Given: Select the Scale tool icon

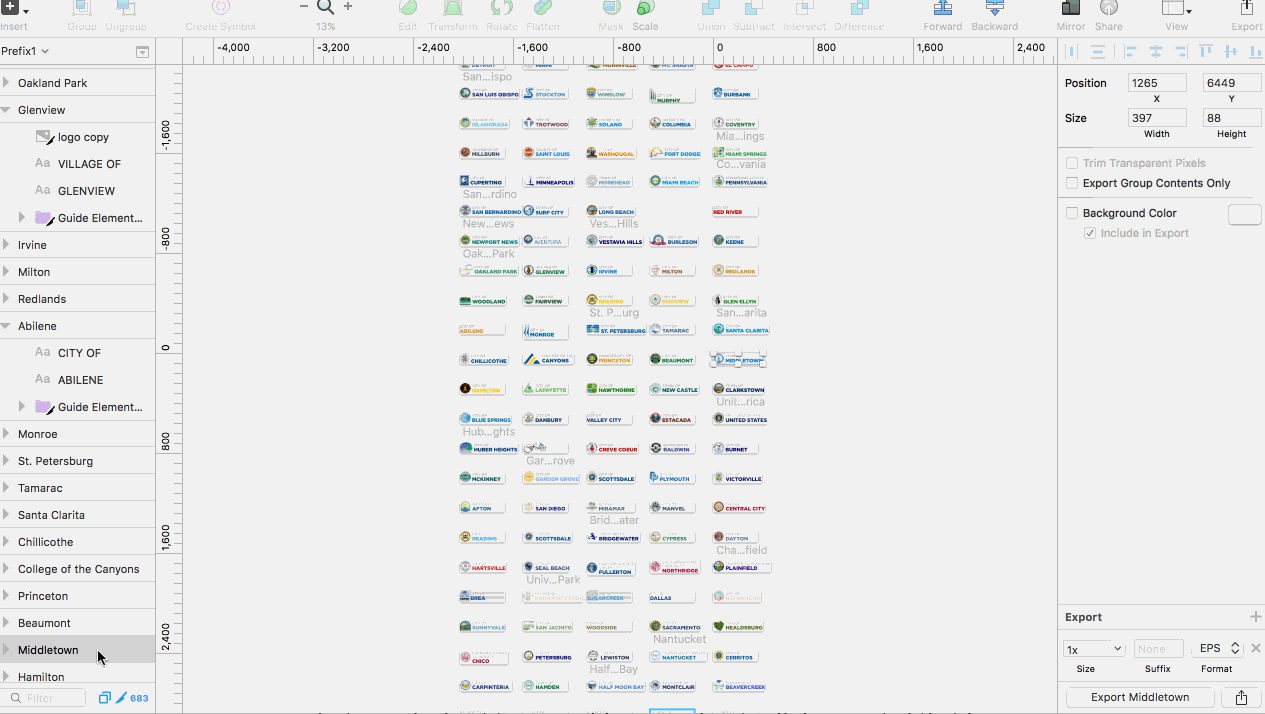Looking at the screenshot, I should [645, 8].
